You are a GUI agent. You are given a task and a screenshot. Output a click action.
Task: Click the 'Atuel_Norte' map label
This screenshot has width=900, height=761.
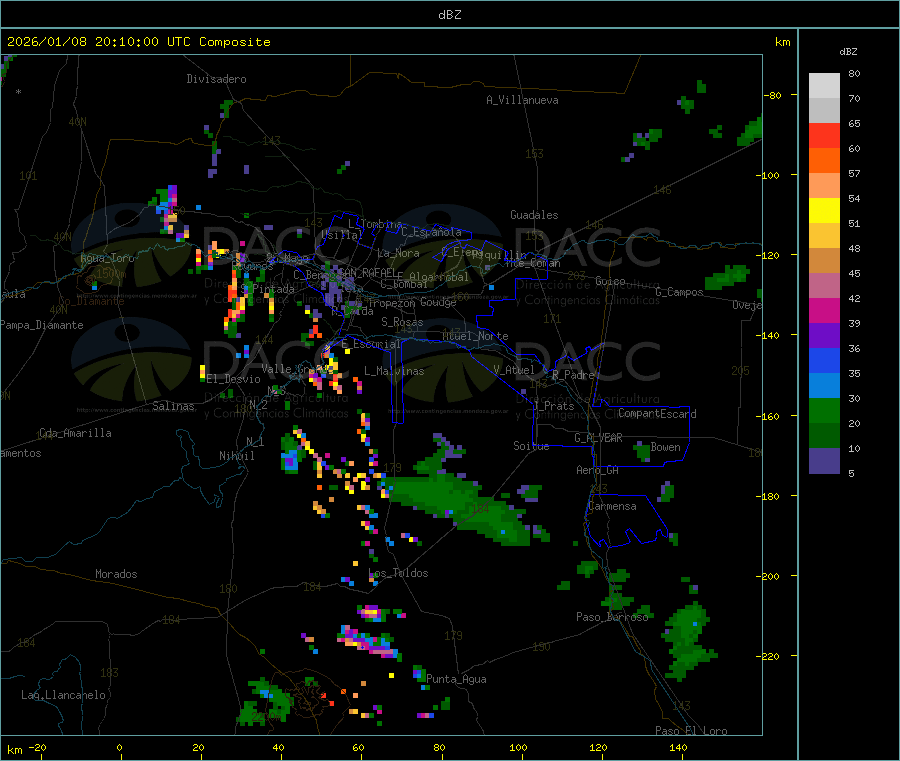pyautogui.click(x=475, y=336)
